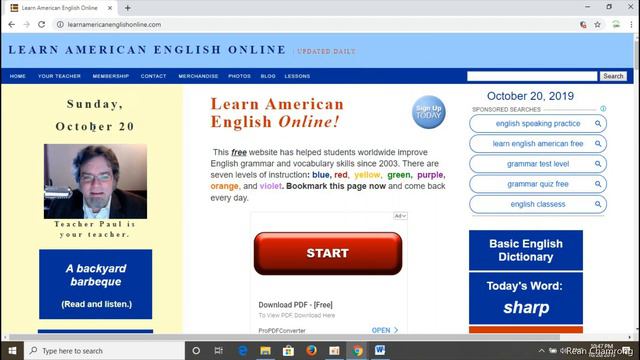Launch Microsoft Edge from the taskbar

click(242, 351)
